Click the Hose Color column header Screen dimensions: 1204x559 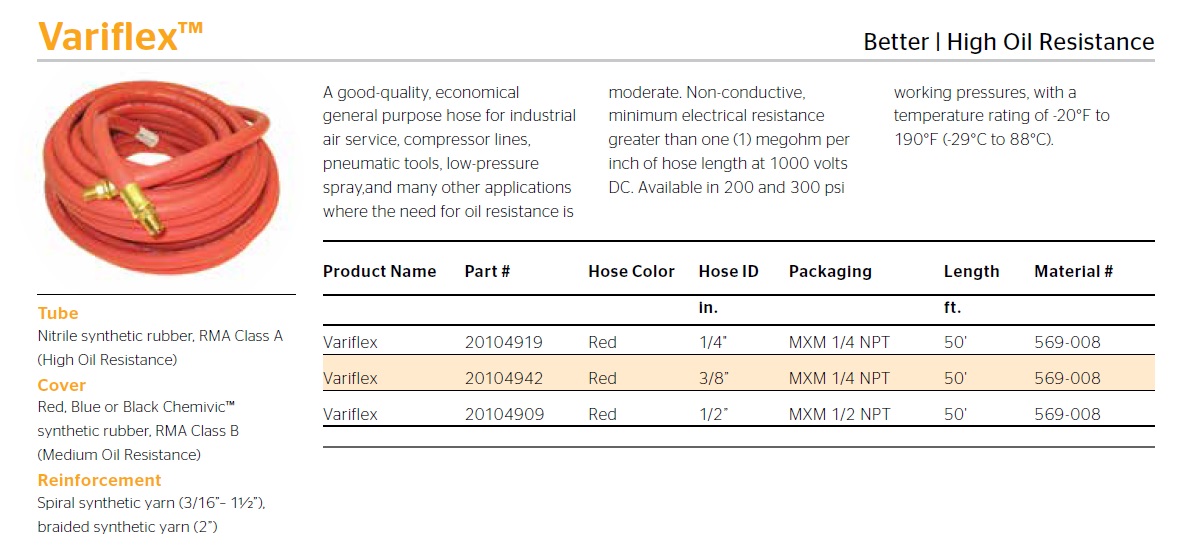631,271
